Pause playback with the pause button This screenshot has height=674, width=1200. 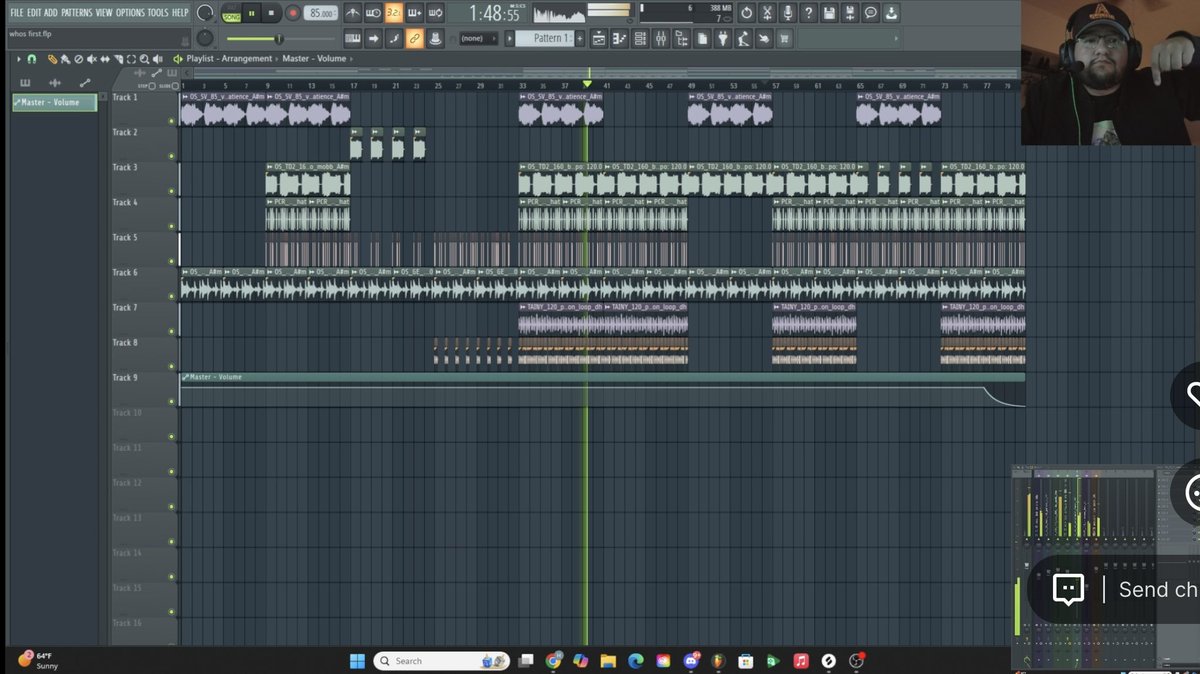pos(252,14)
